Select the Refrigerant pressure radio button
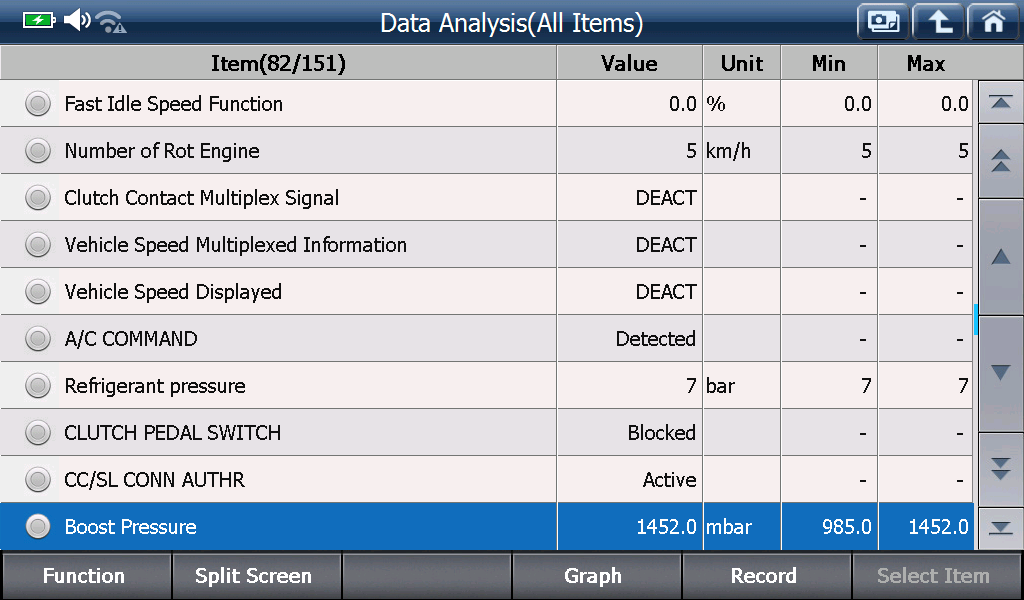Screen dimensions: 1024x600 point(38,386)
